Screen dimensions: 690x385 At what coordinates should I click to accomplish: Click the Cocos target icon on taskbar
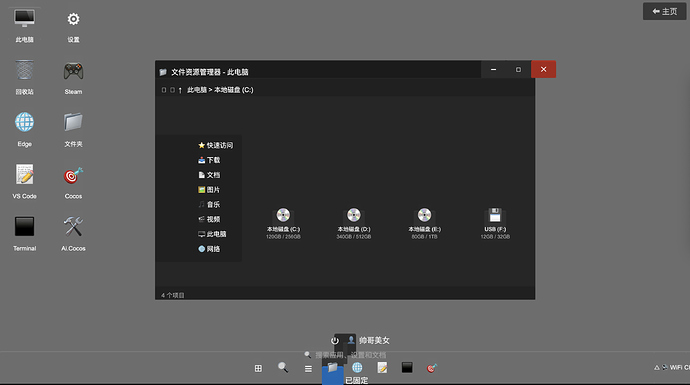[x=432, y=368]
